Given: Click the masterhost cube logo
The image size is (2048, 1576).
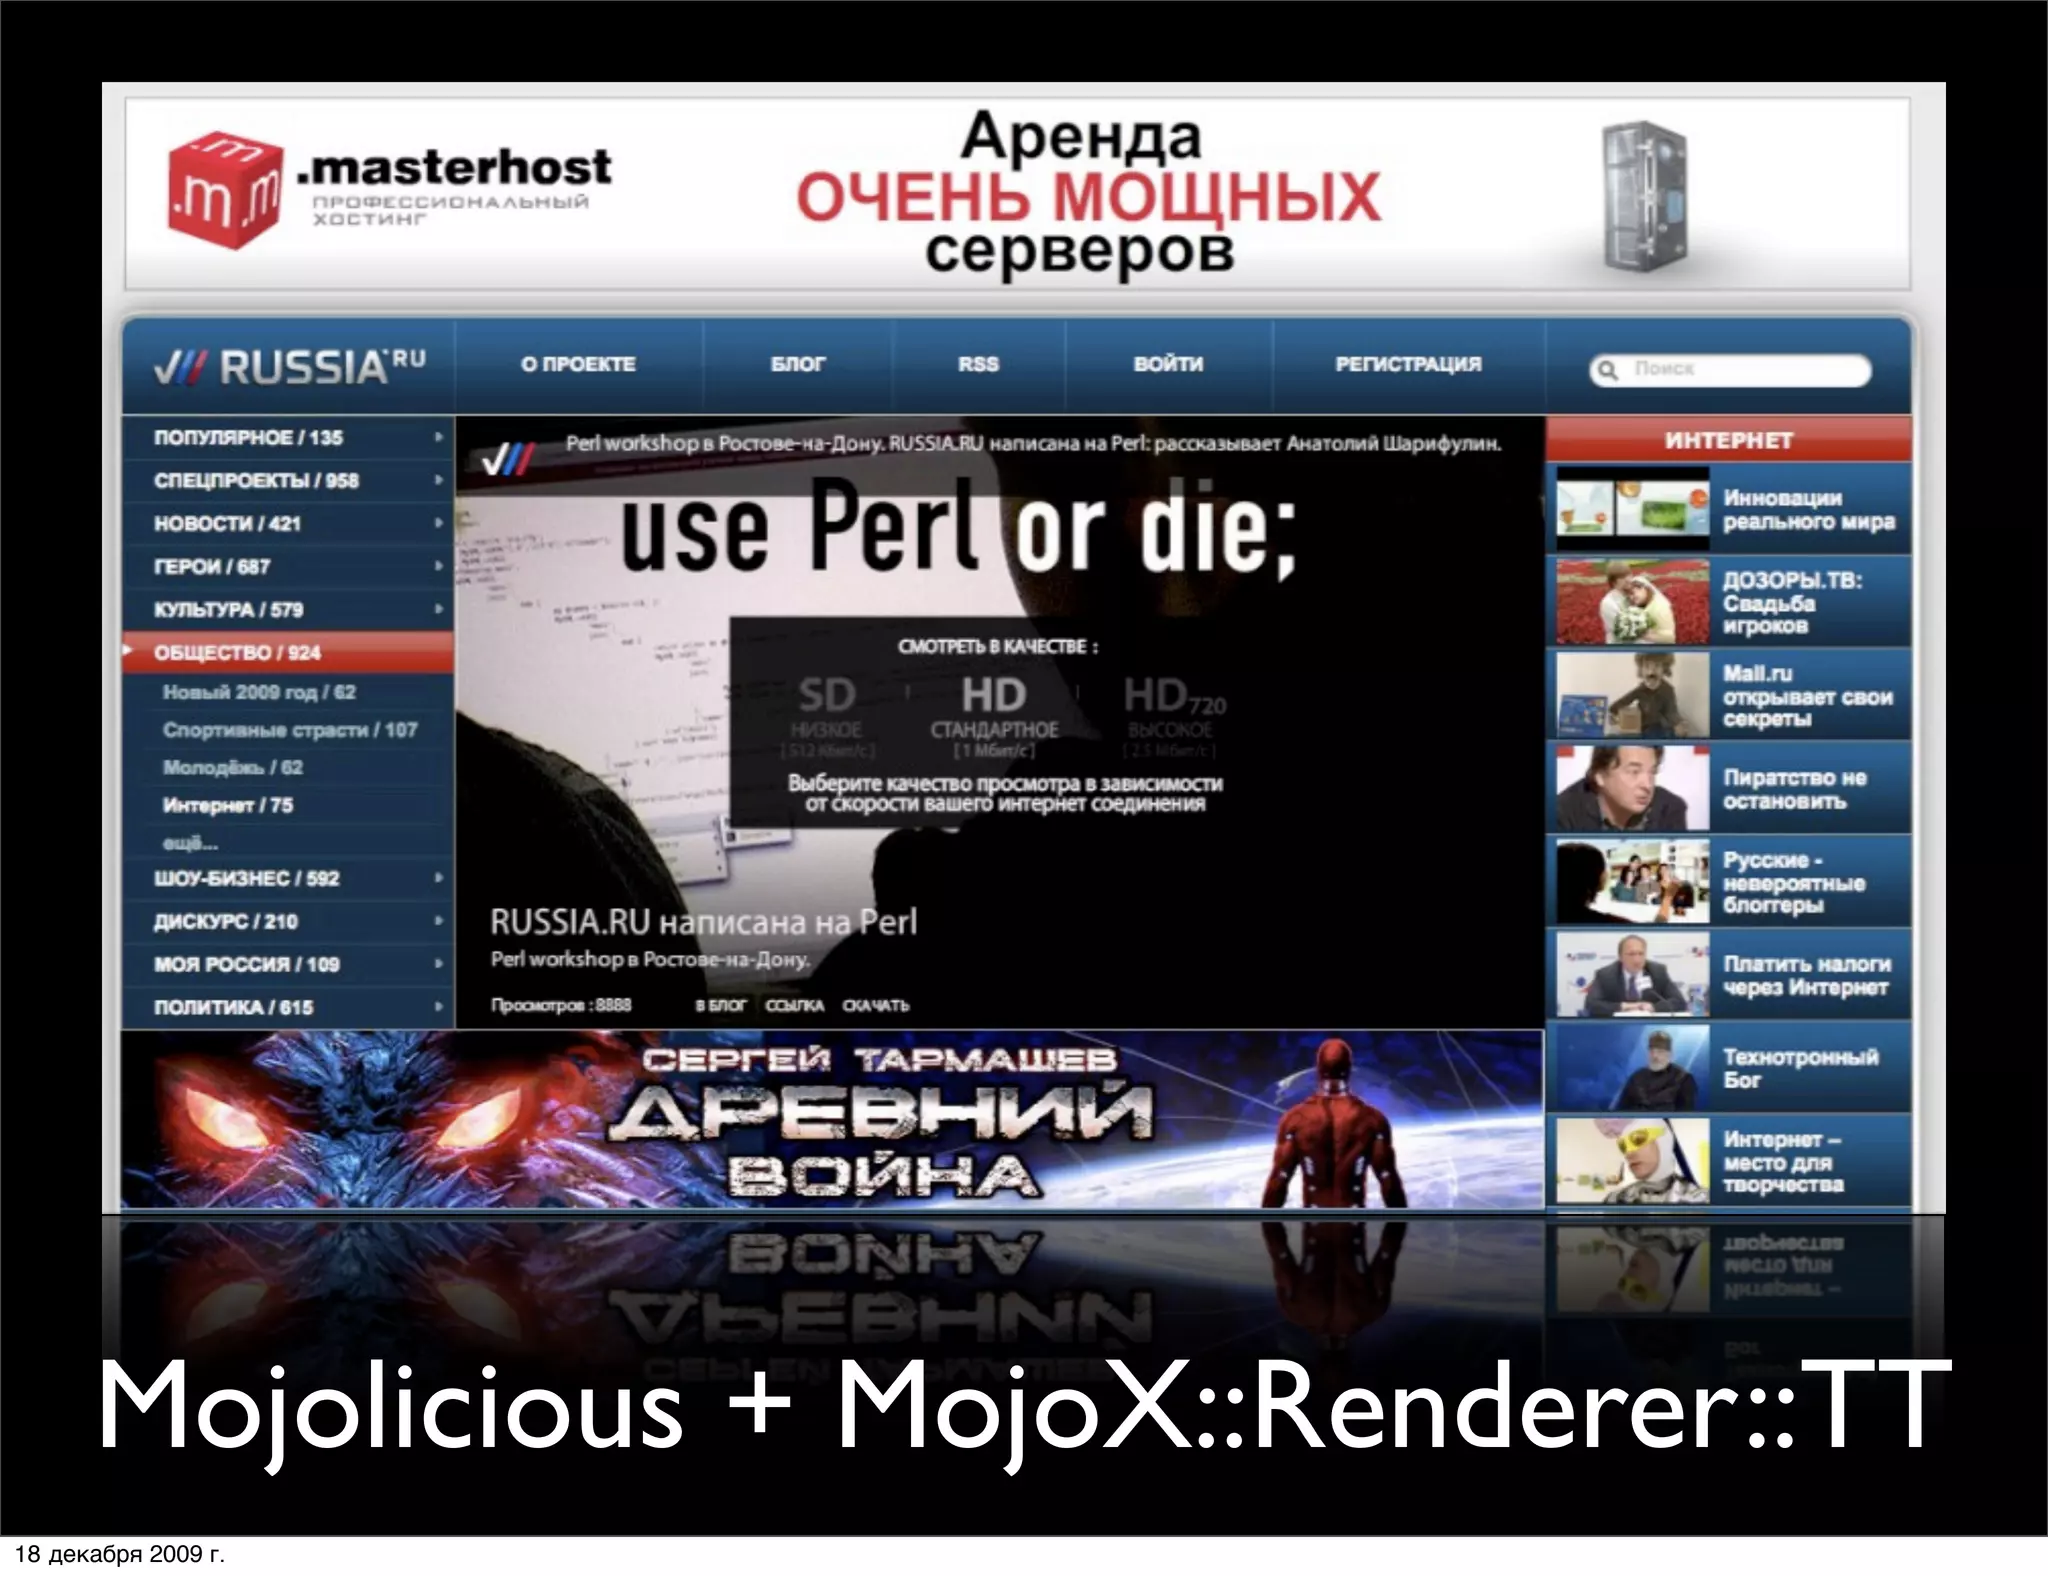Looking at the screenshot, I should click(225, 189).
